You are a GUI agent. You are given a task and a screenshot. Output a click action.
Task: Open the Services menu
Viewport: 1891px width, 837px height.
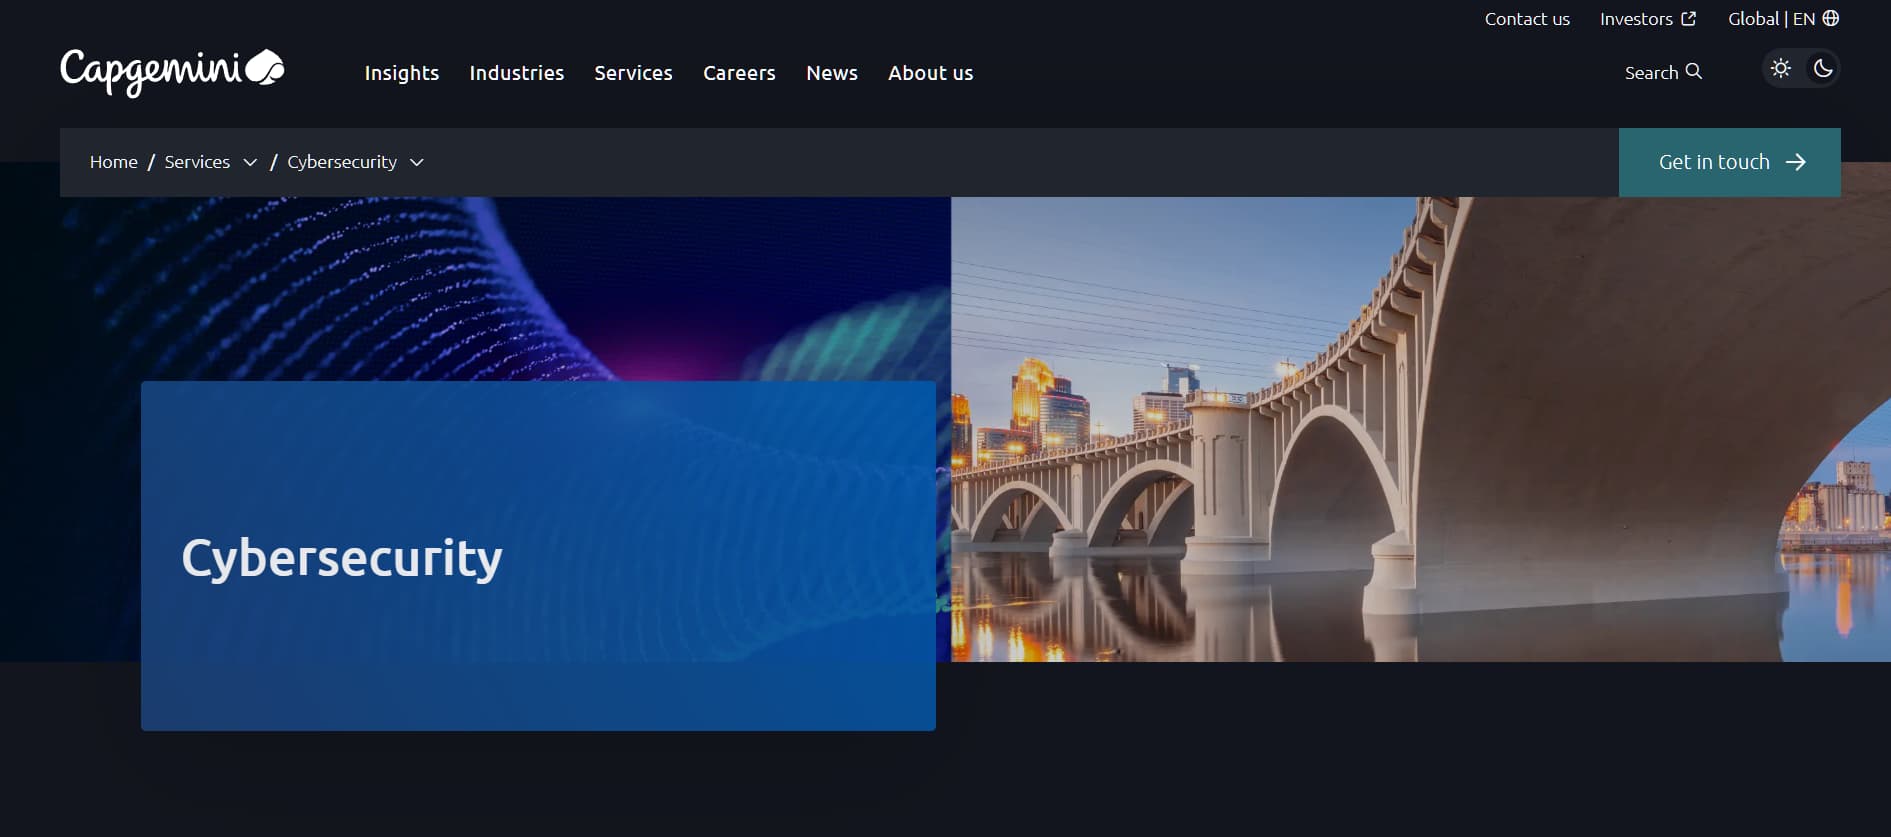point(633,73)
